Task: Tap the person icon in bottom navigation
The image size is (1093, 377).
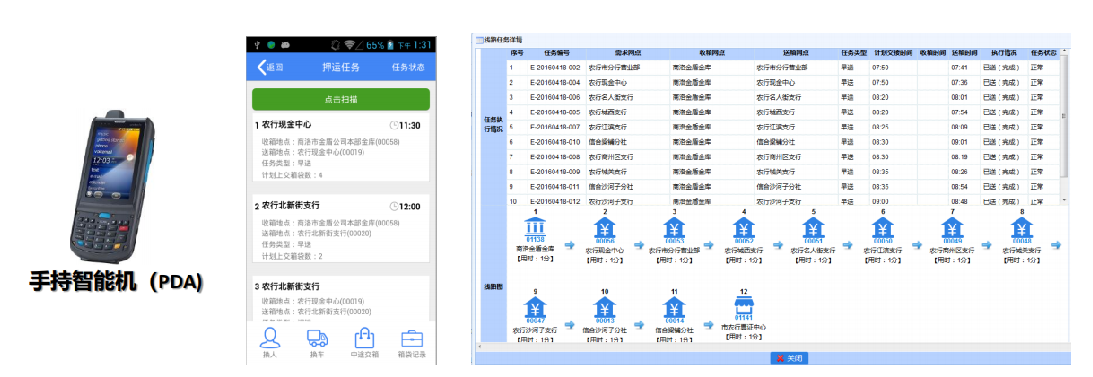Action: tap(269, 338)
